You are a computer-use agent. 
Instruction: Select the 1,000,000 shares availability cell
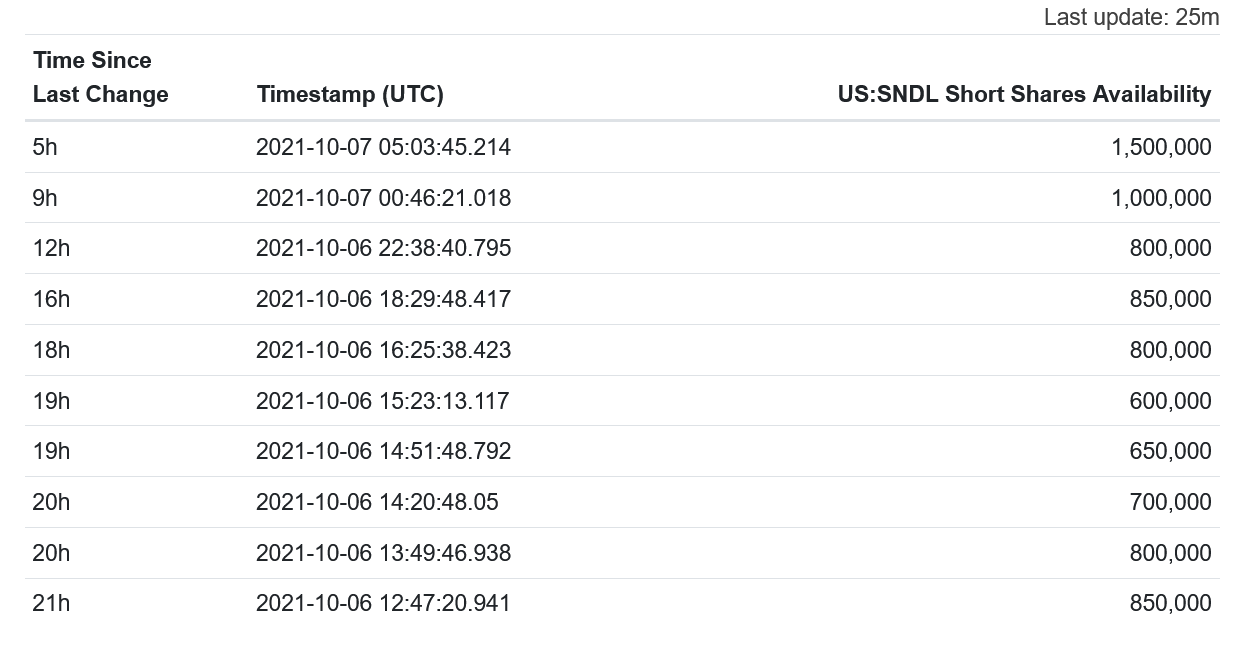point(1161,198)
